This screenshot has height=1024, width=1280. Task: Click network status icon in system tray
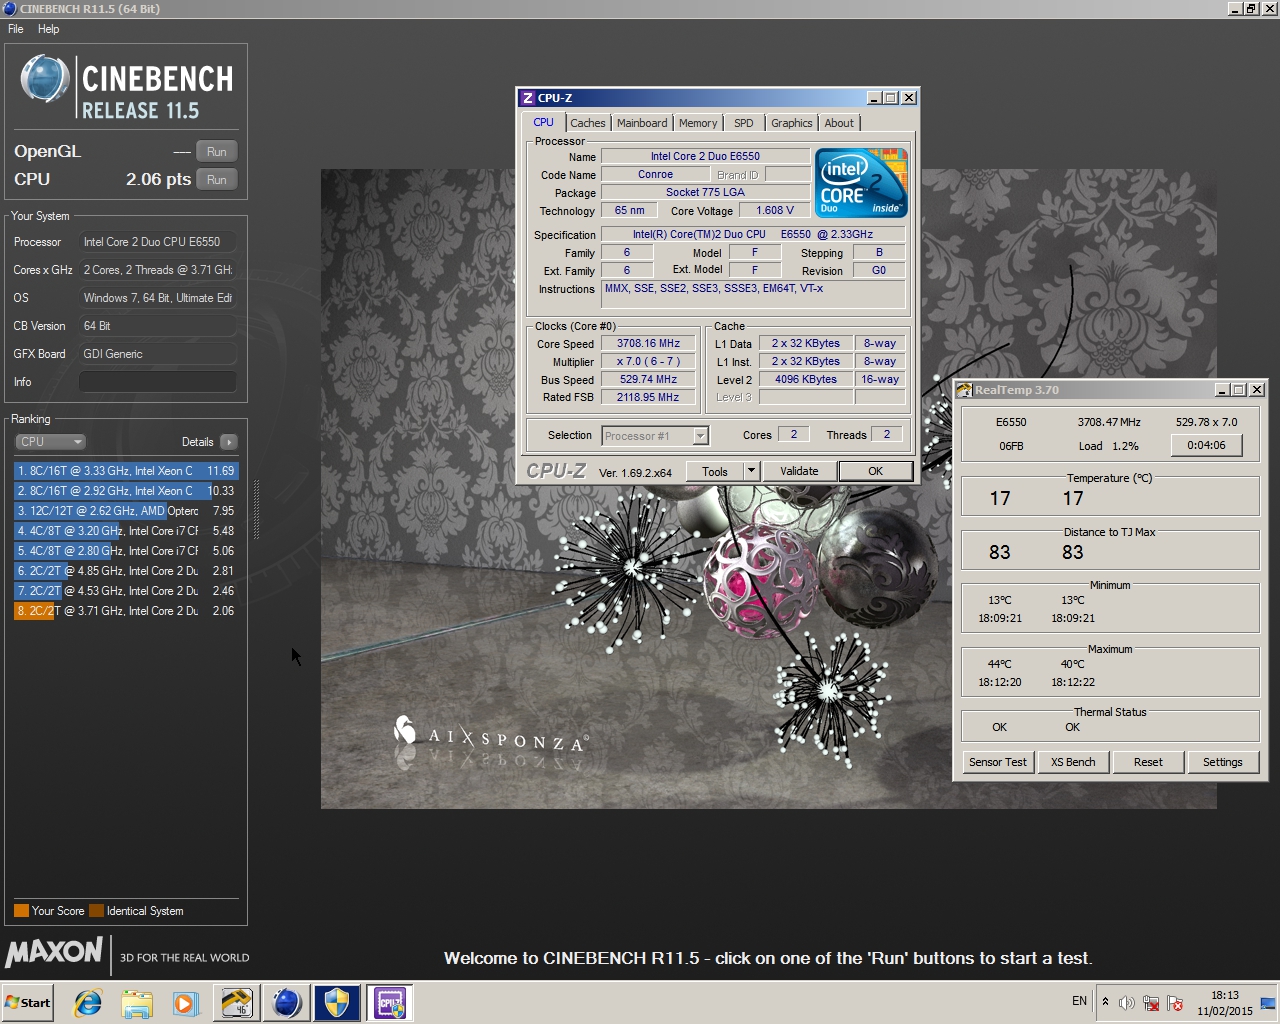pos(1151,1003)
